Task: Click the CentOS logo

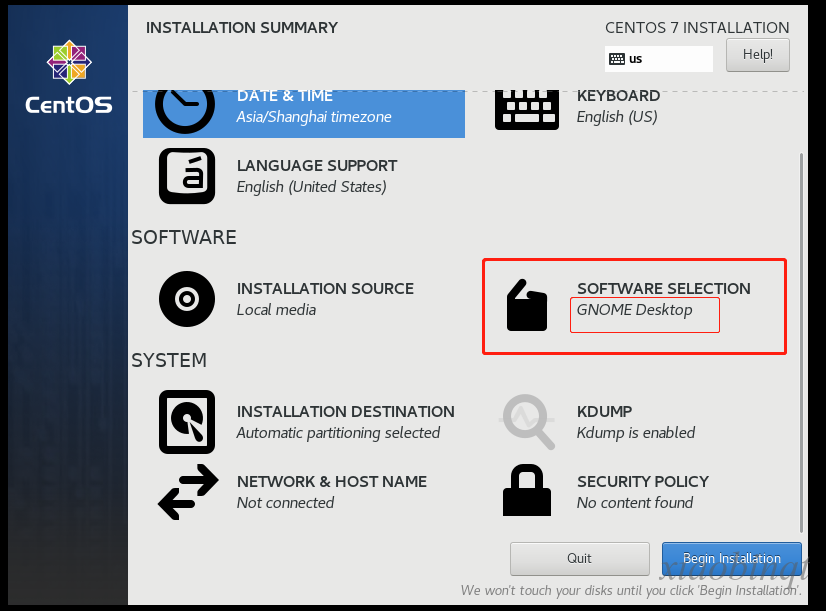Action: pyautogui.click(x=69, y=77)
